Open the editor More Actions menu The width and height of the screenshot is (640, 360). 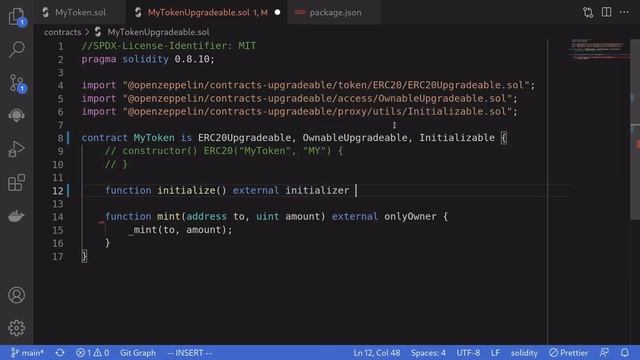624,12
